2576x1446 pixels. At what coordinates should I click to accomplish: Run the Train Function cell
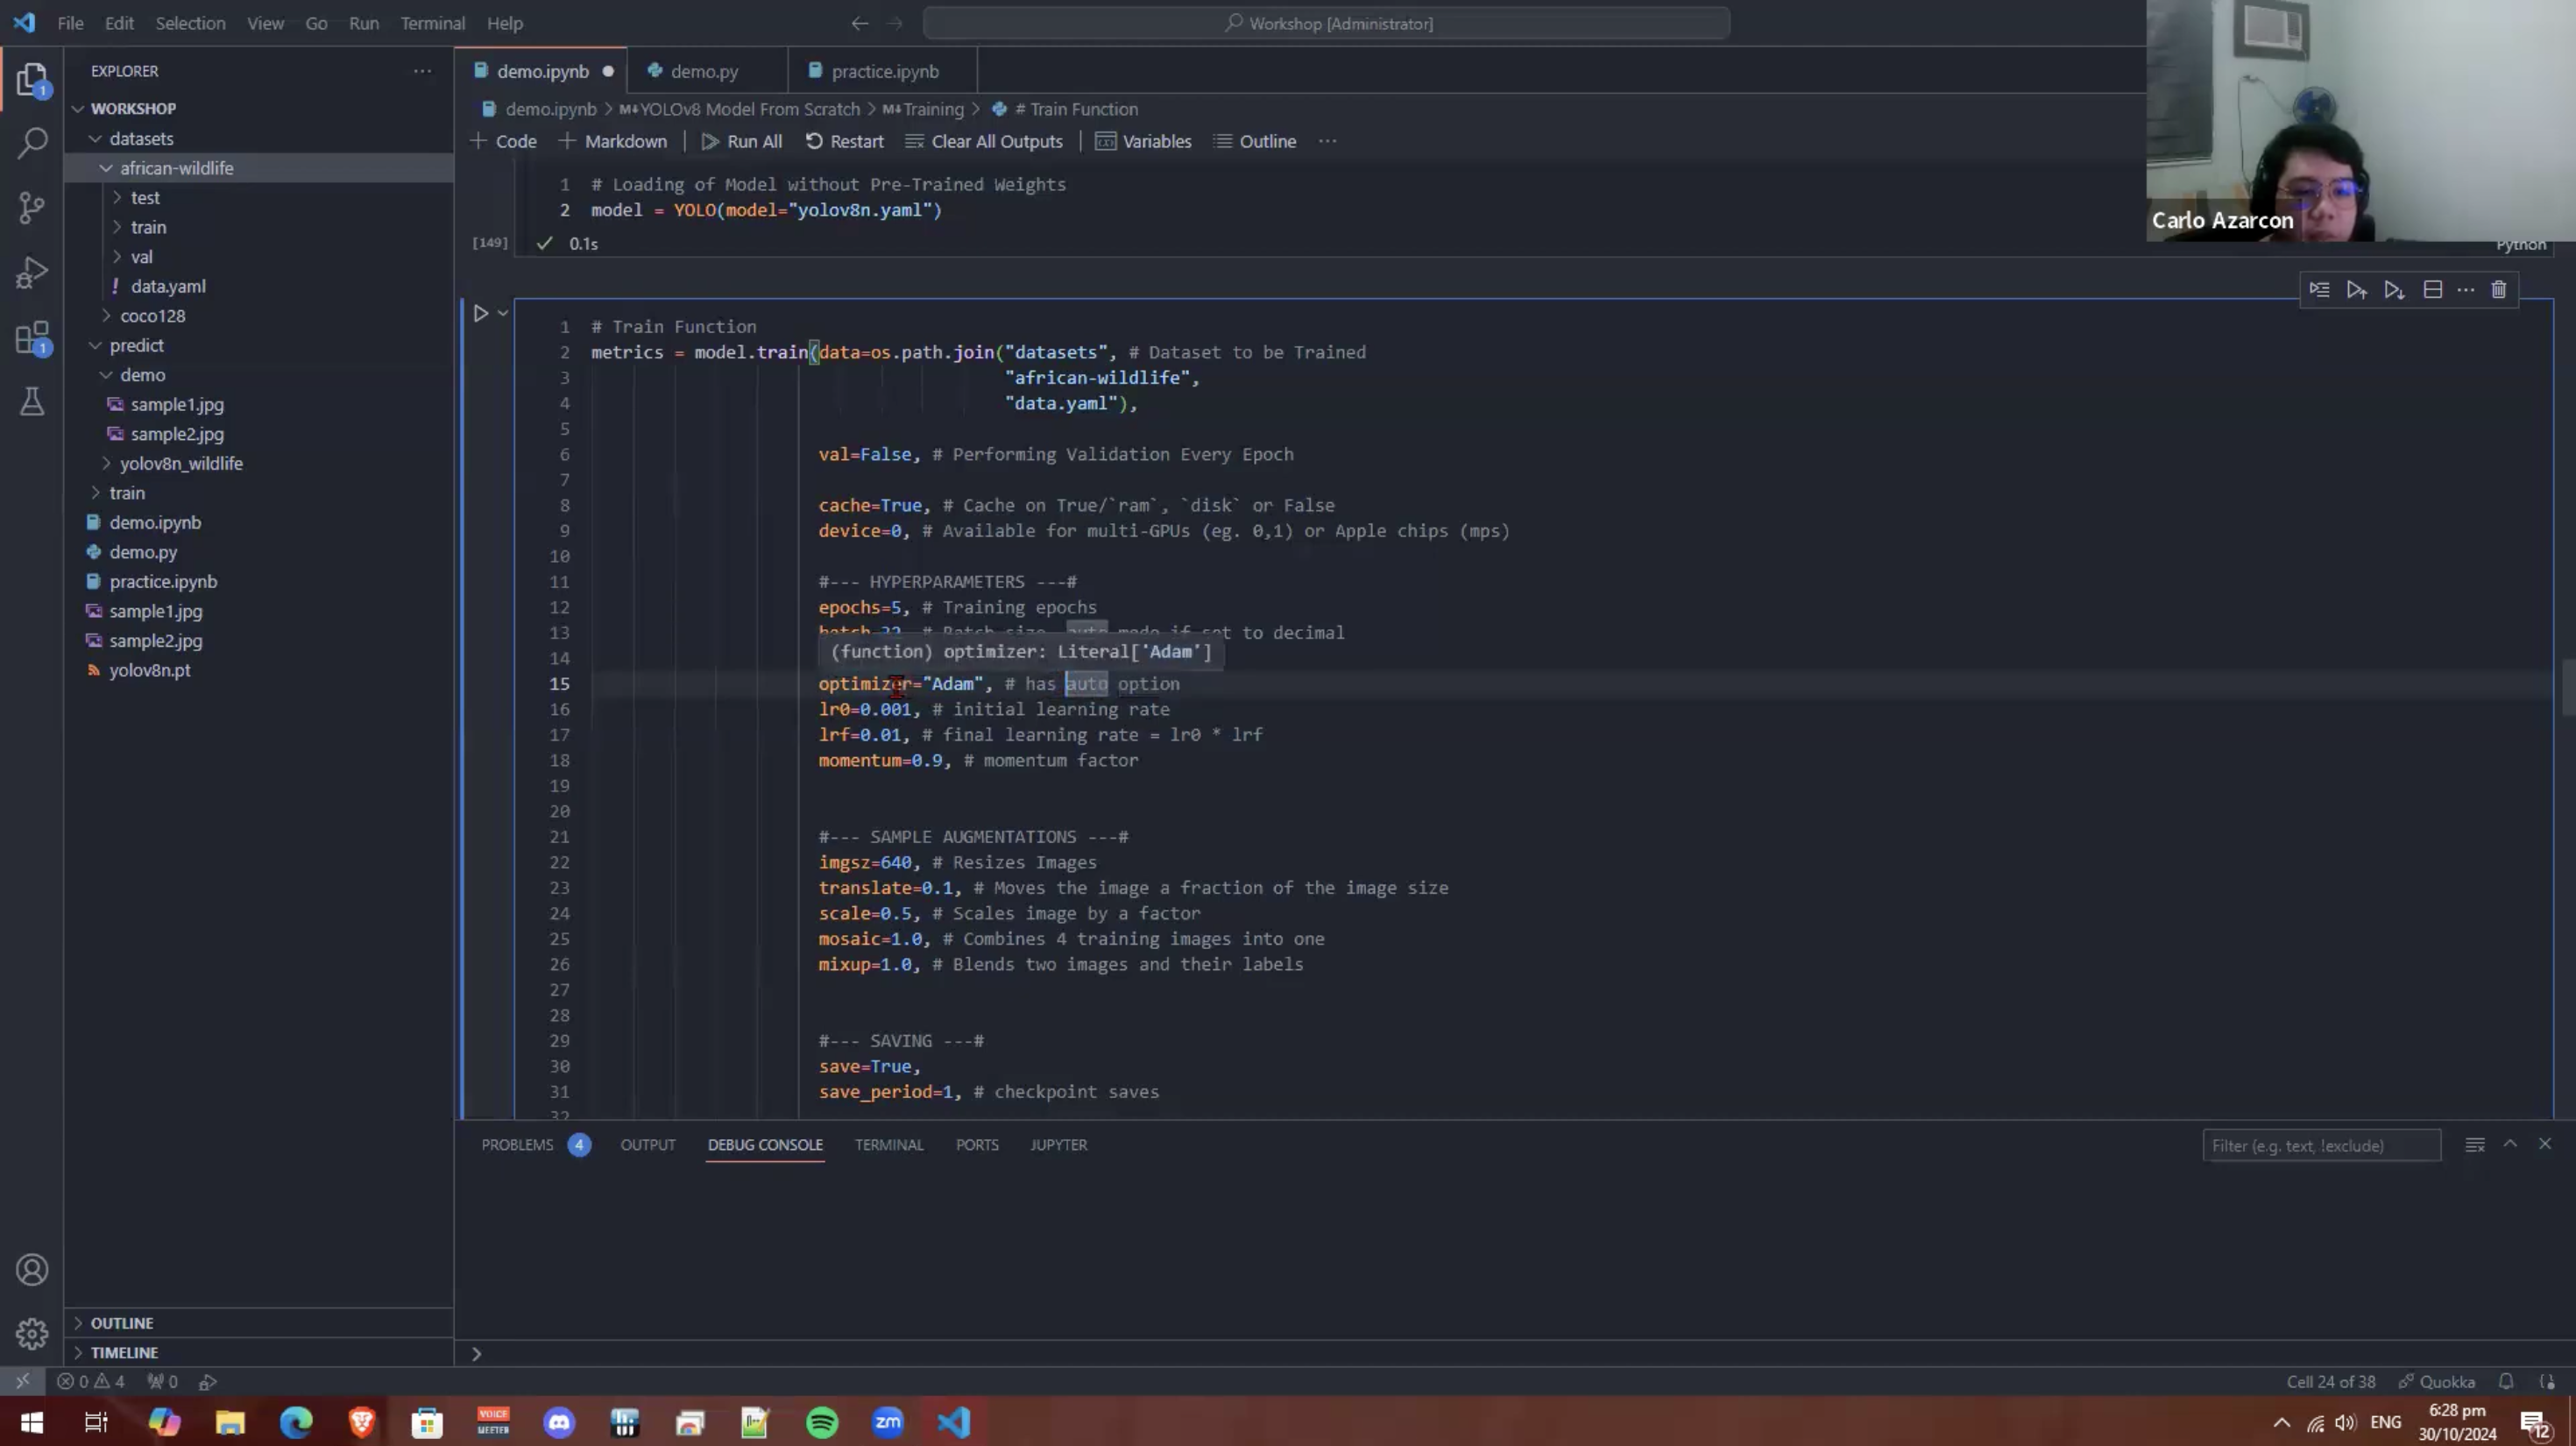coord(481,314)
